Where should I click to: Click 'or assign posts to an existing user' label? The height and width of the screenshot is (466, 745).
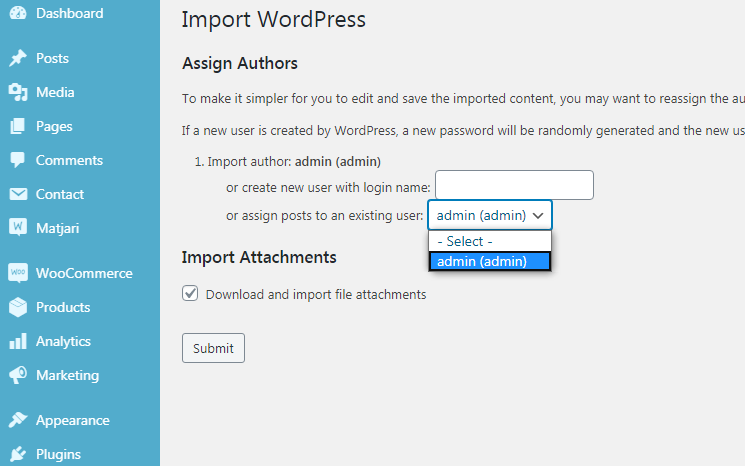click(325, 216)
